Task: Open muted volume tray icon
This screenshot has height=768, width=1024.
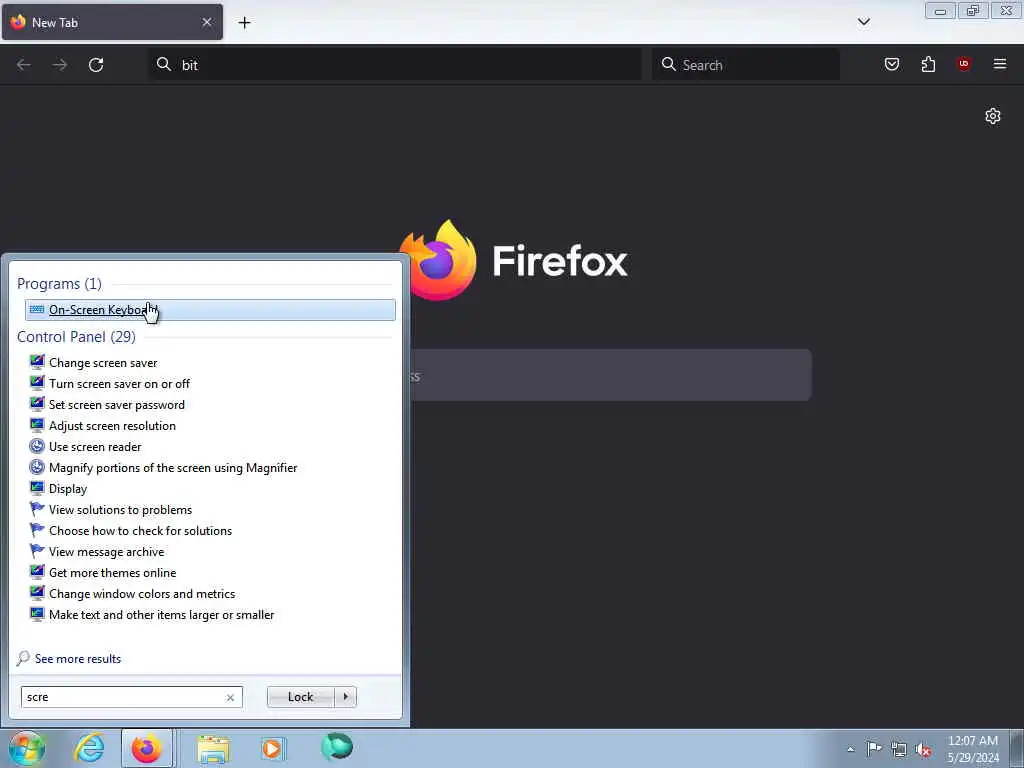Action: 923,750
